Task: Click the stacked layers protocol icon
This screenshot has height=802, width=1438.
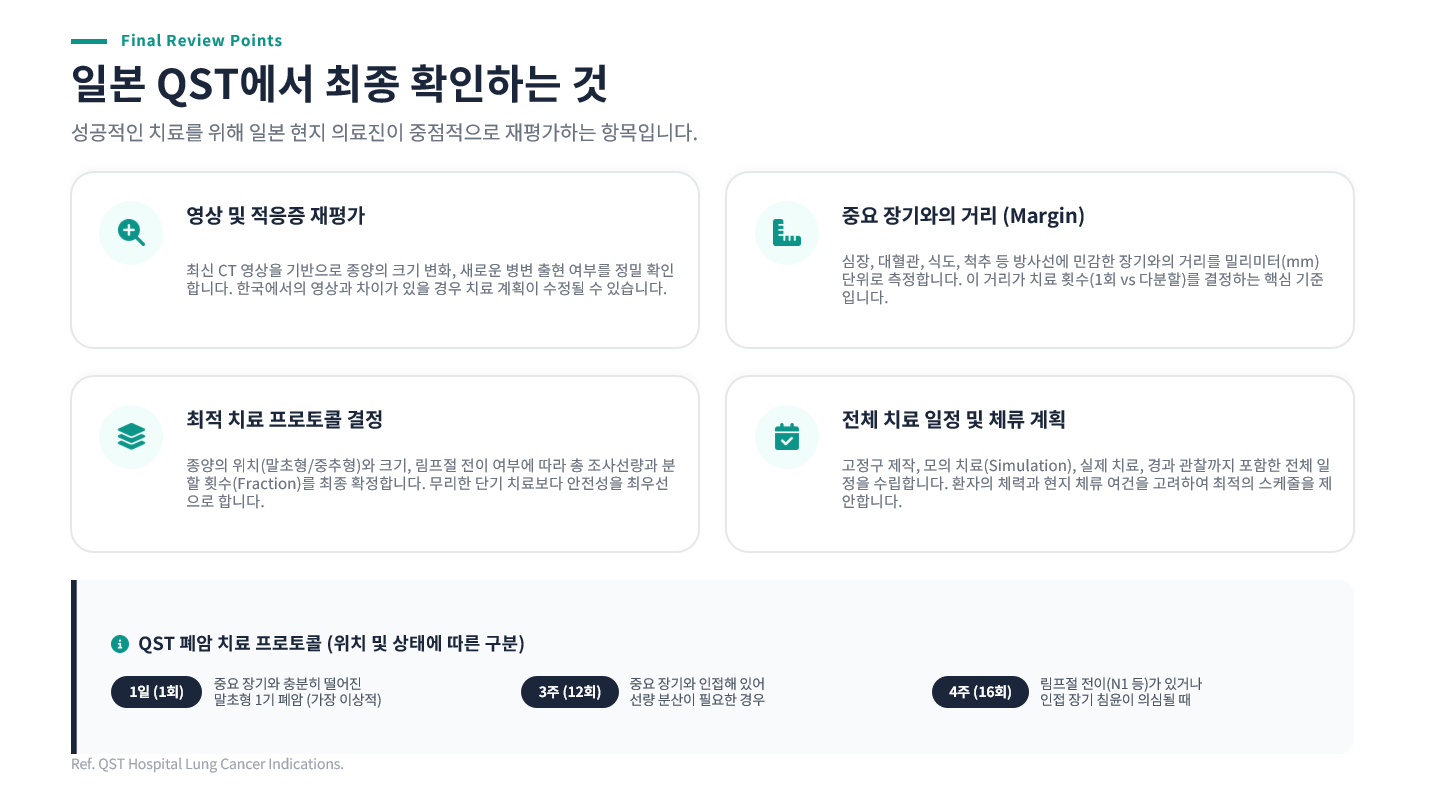Action: 131,437
